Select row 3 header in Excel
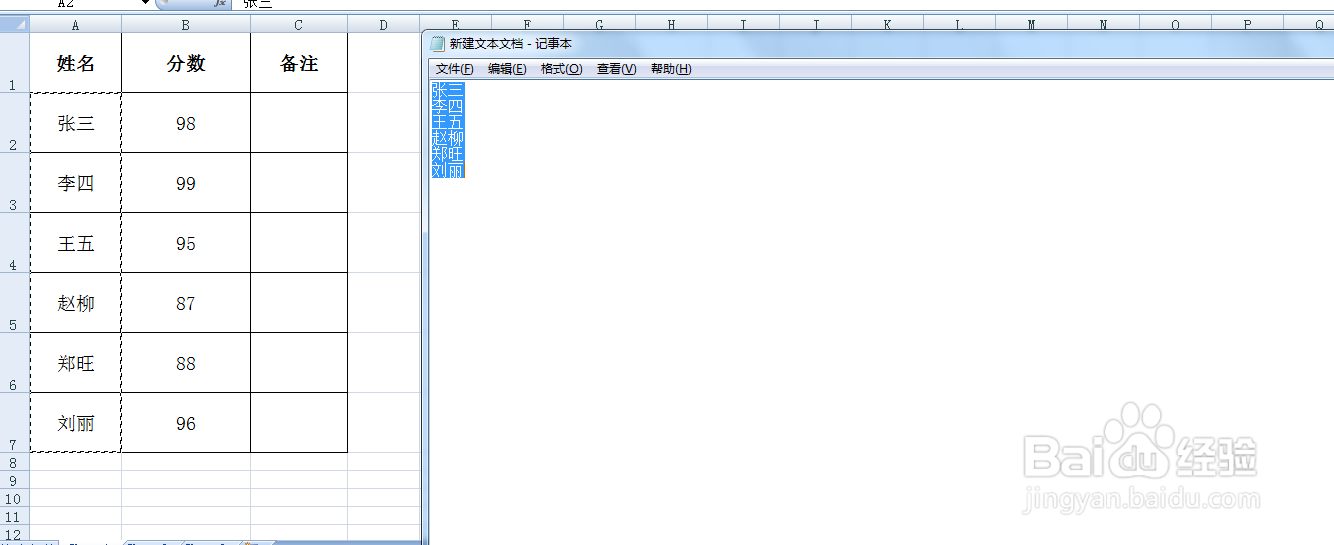The image size is (1334, 545). [x=15, y=183]
